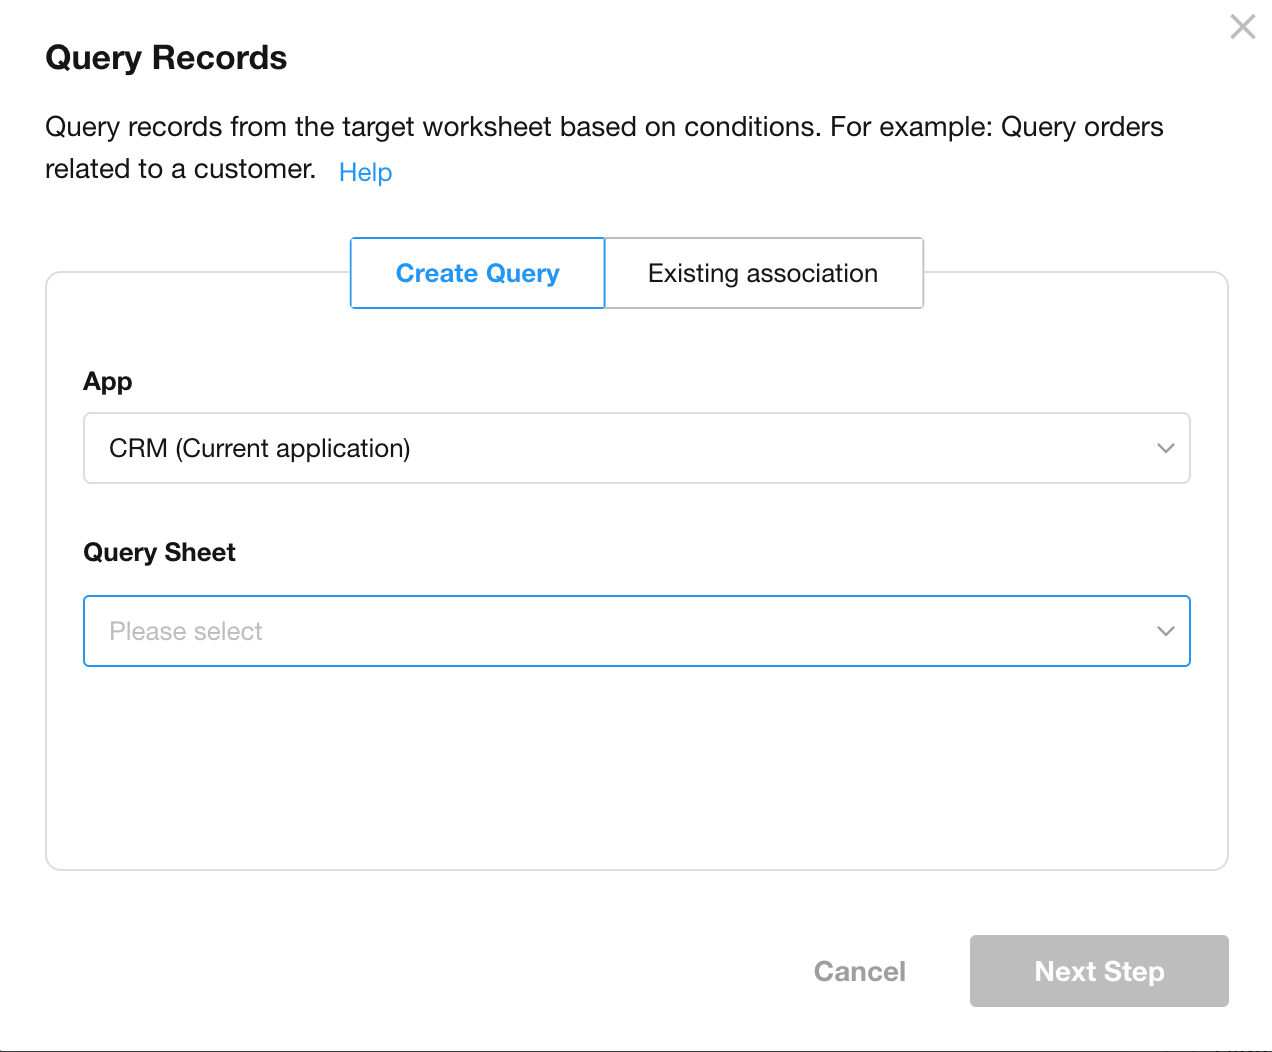
Task: Open the Help link
Action: [365, 172]
